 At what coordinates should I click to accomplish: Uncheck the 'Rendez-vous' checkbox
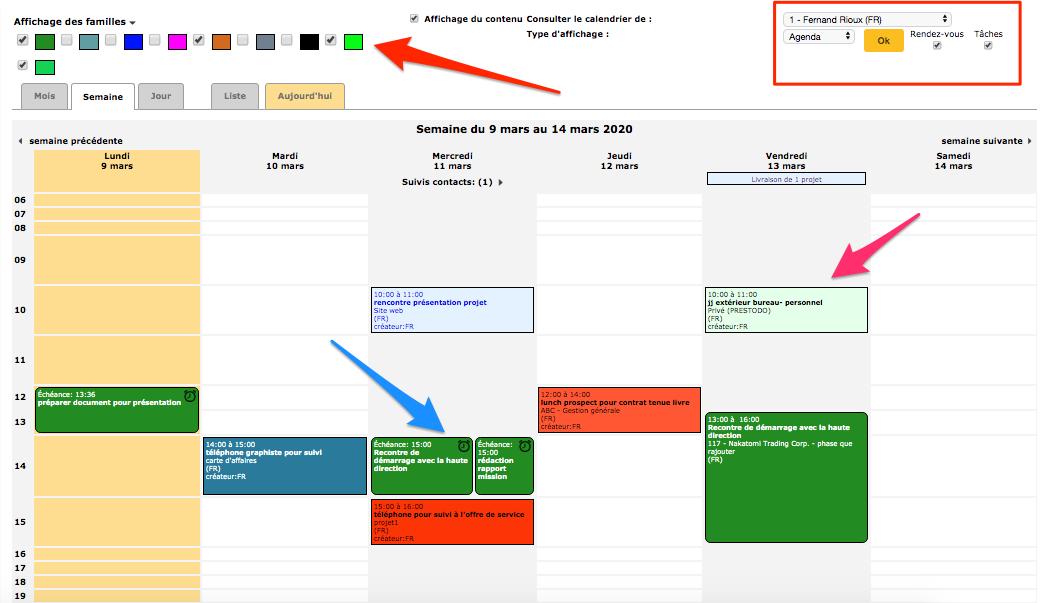point(936,46)
